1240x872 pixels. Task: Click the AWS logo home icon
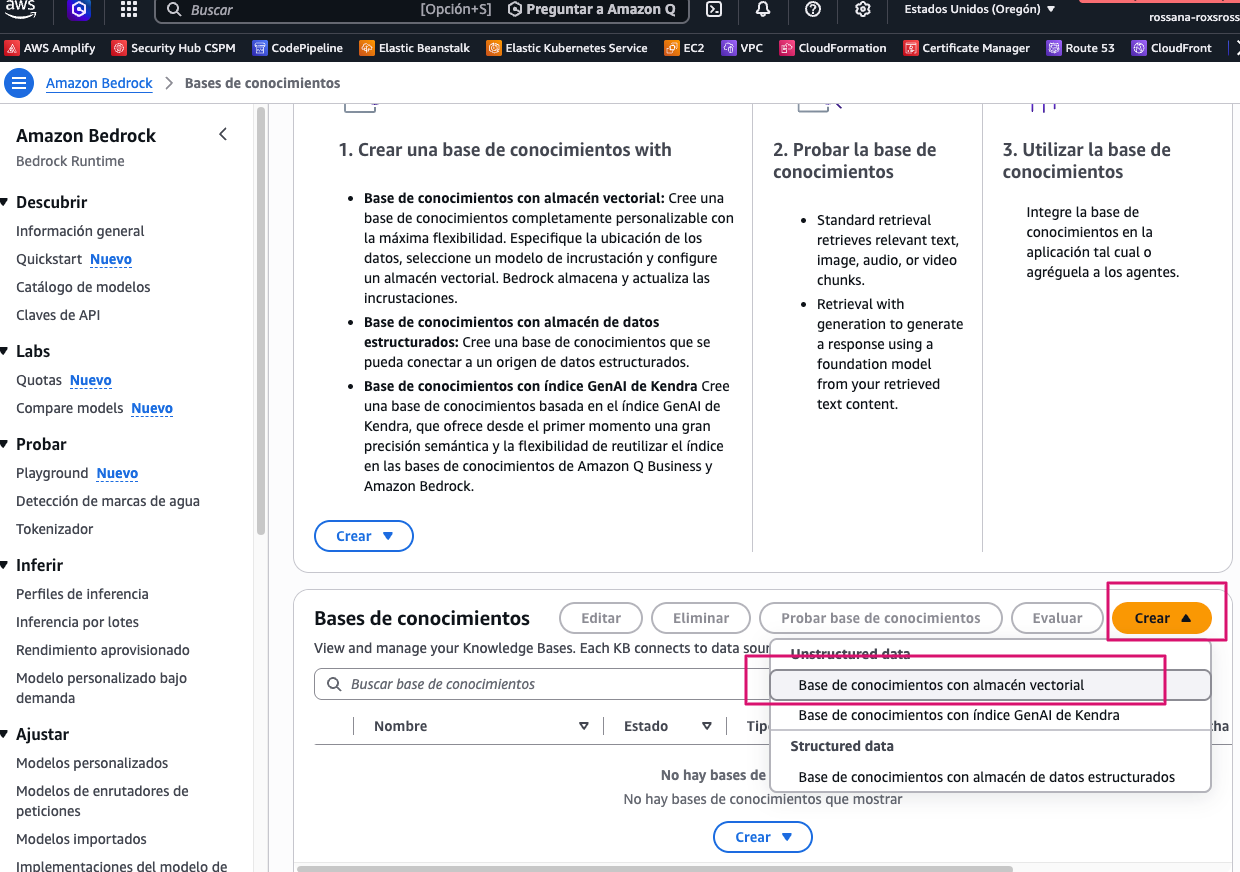[x=22, y=9]
